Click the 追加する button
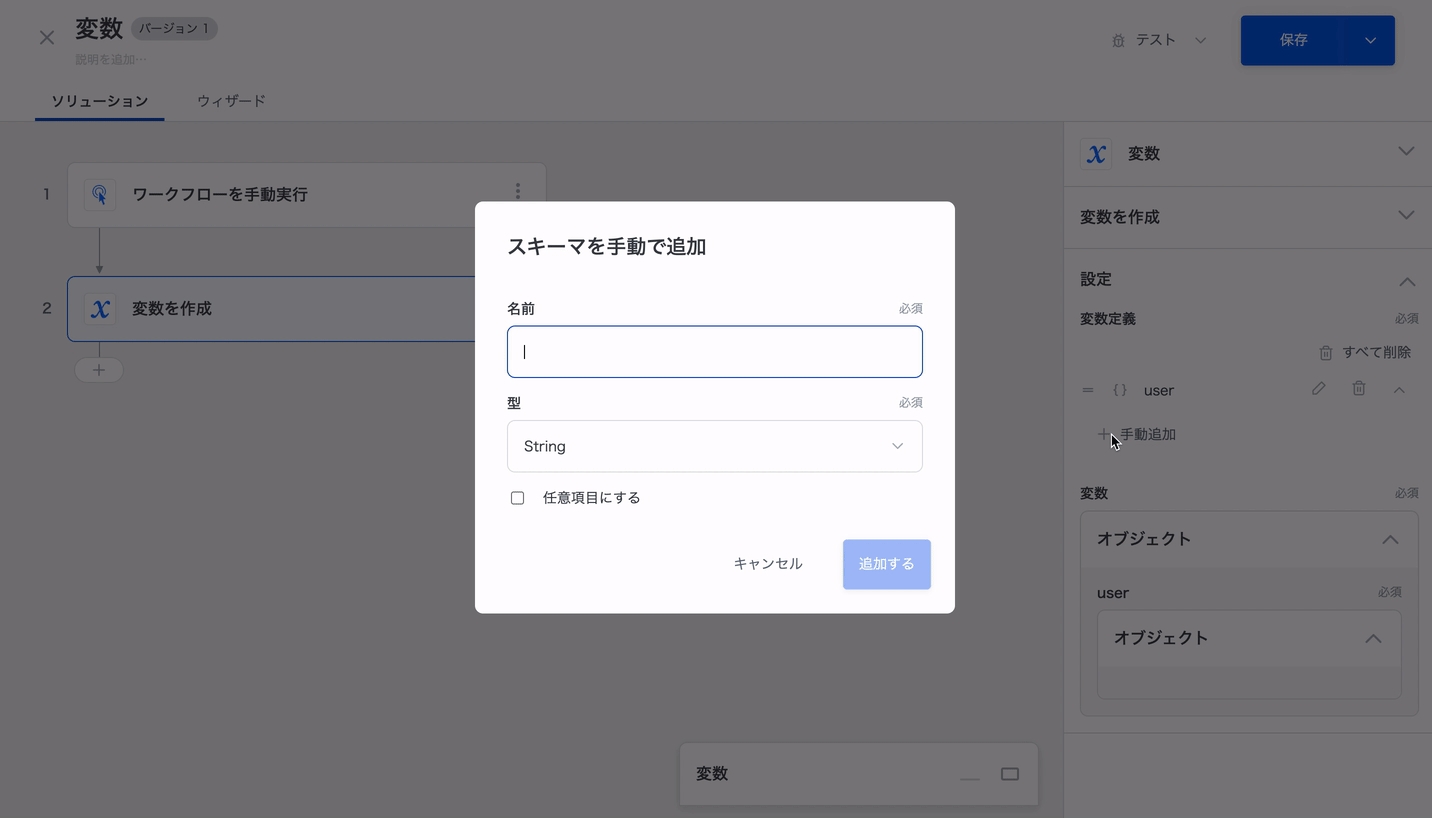The width and height of the screenshot is (1432, 818). 886,564
